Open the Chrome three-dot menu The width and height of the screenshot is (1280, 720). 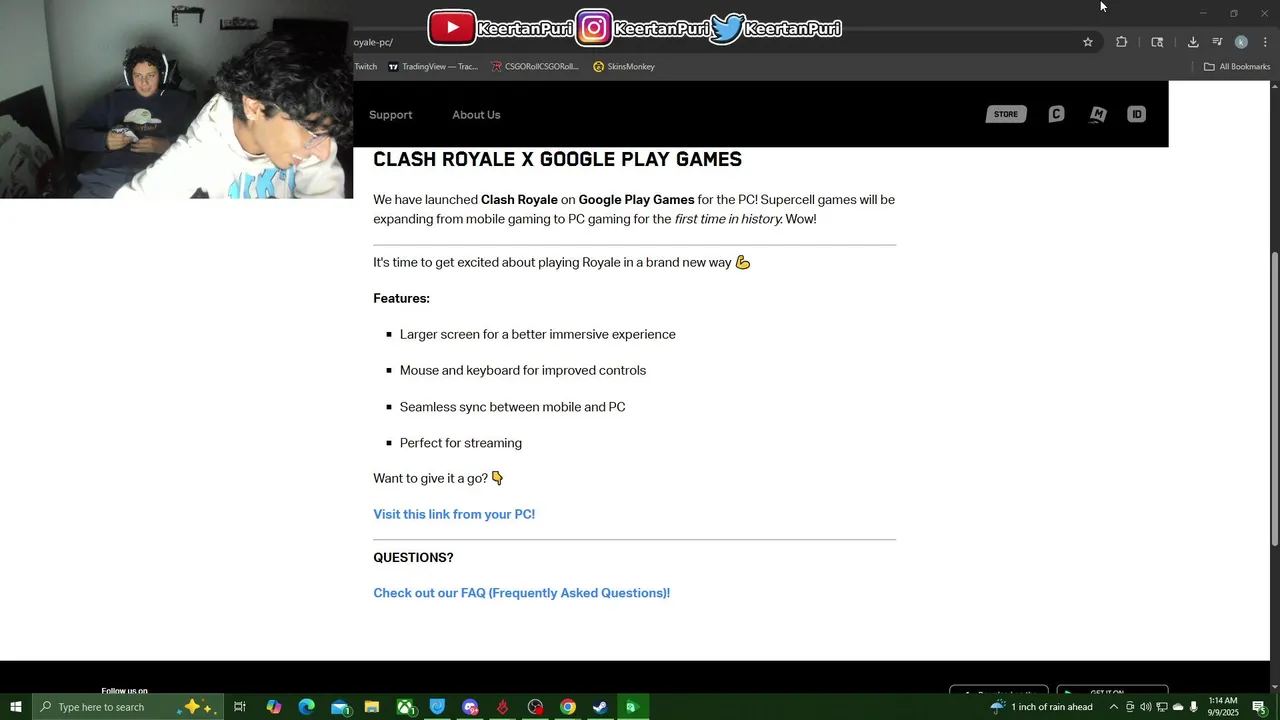[x=1265, y=42]
